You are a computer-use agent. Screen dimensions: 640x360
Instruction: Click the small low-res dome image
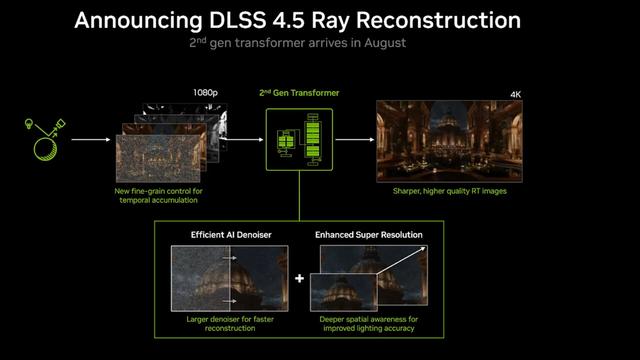[x=344, y=292]
